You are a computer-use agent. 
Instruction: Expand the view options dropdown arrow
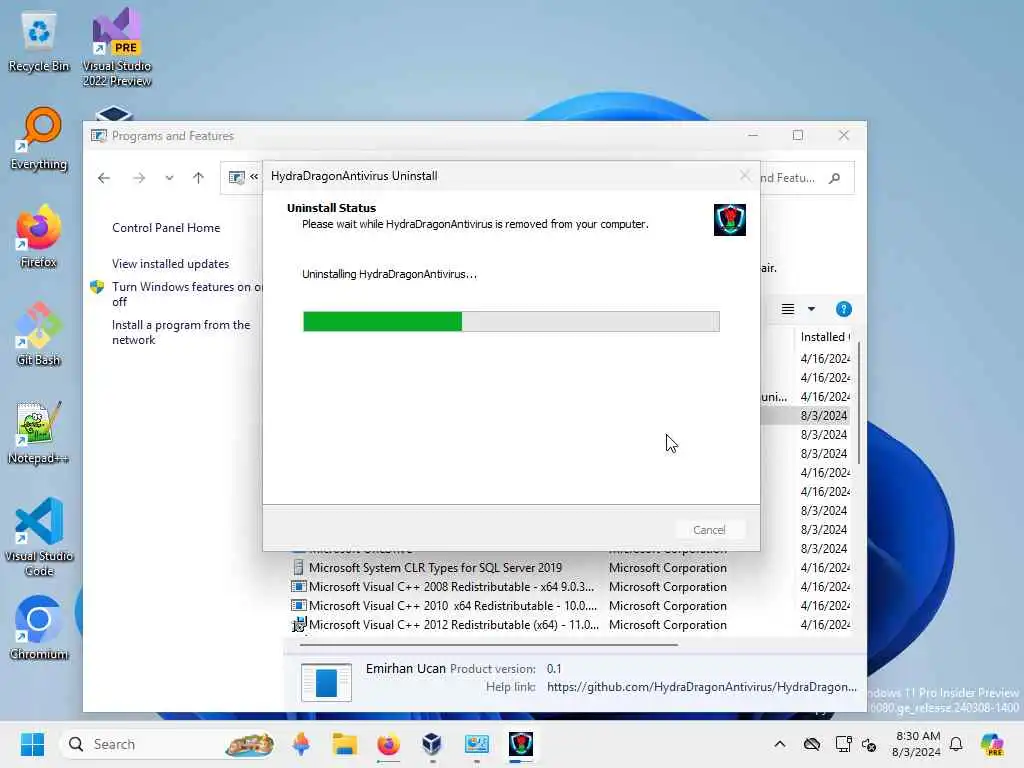[812, 309]
